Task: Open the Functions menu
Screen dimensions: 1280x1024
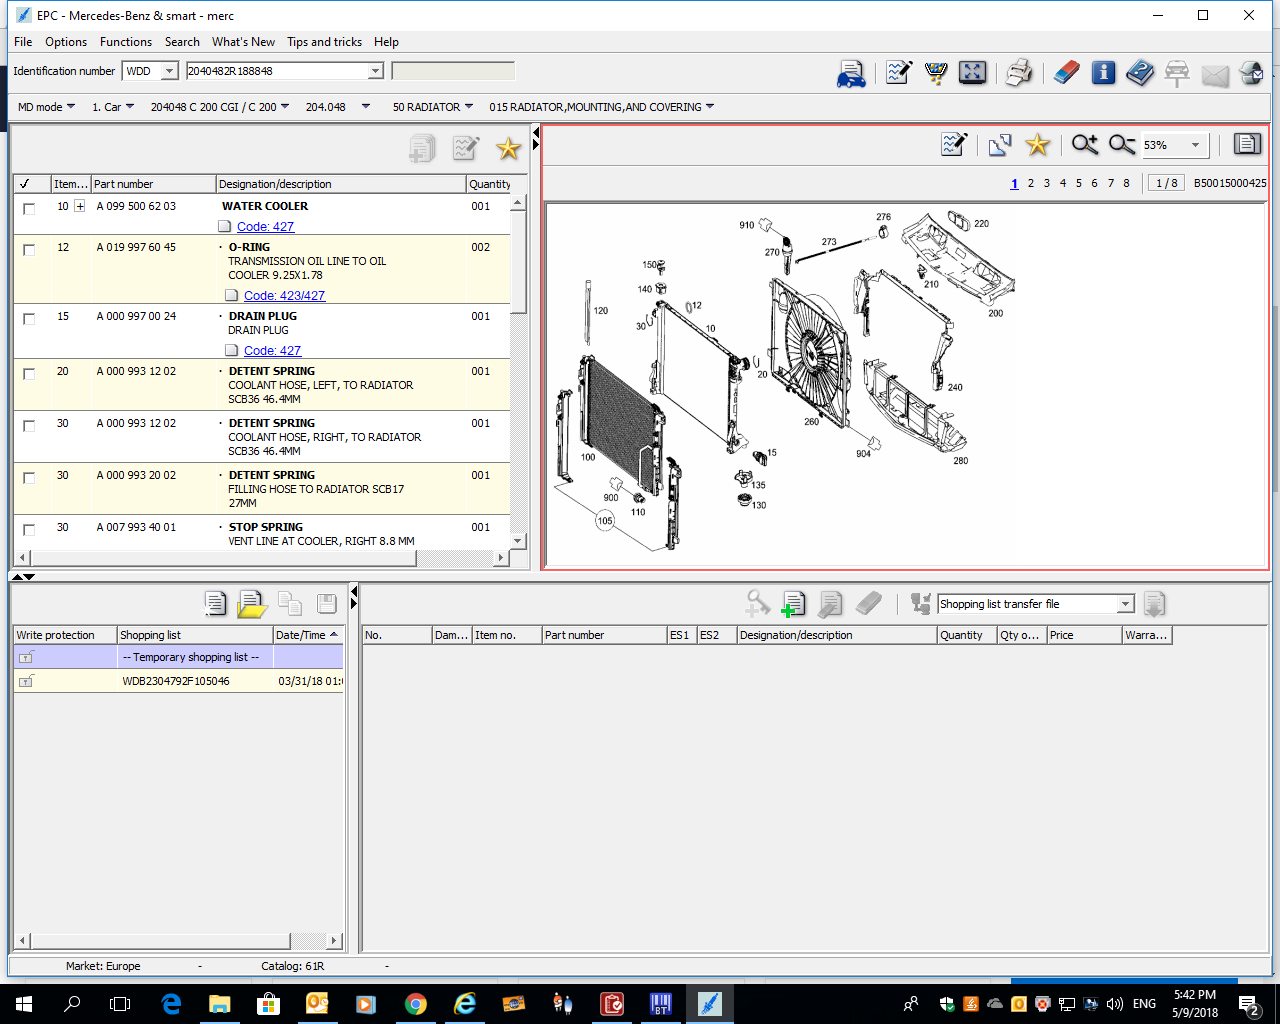Action: coord(126,42)
